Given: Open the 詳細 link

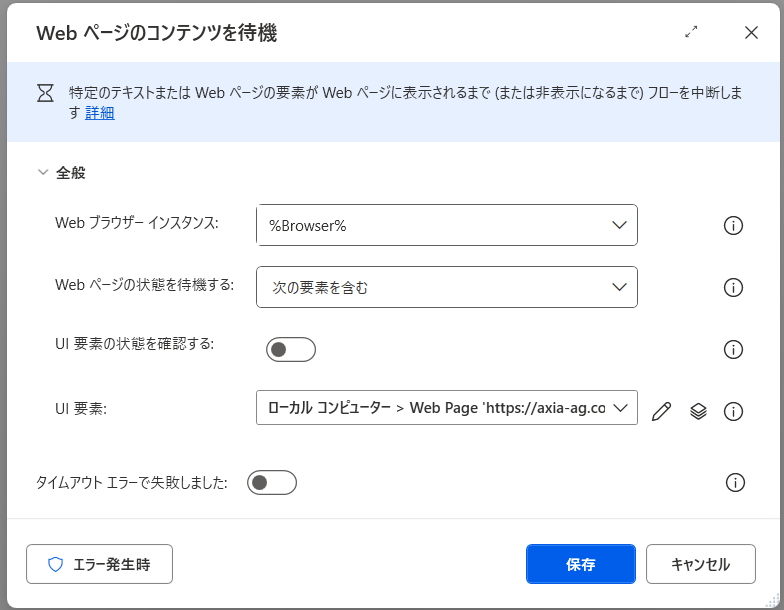Looking at the screenshot, I should (x=99, y=113).
